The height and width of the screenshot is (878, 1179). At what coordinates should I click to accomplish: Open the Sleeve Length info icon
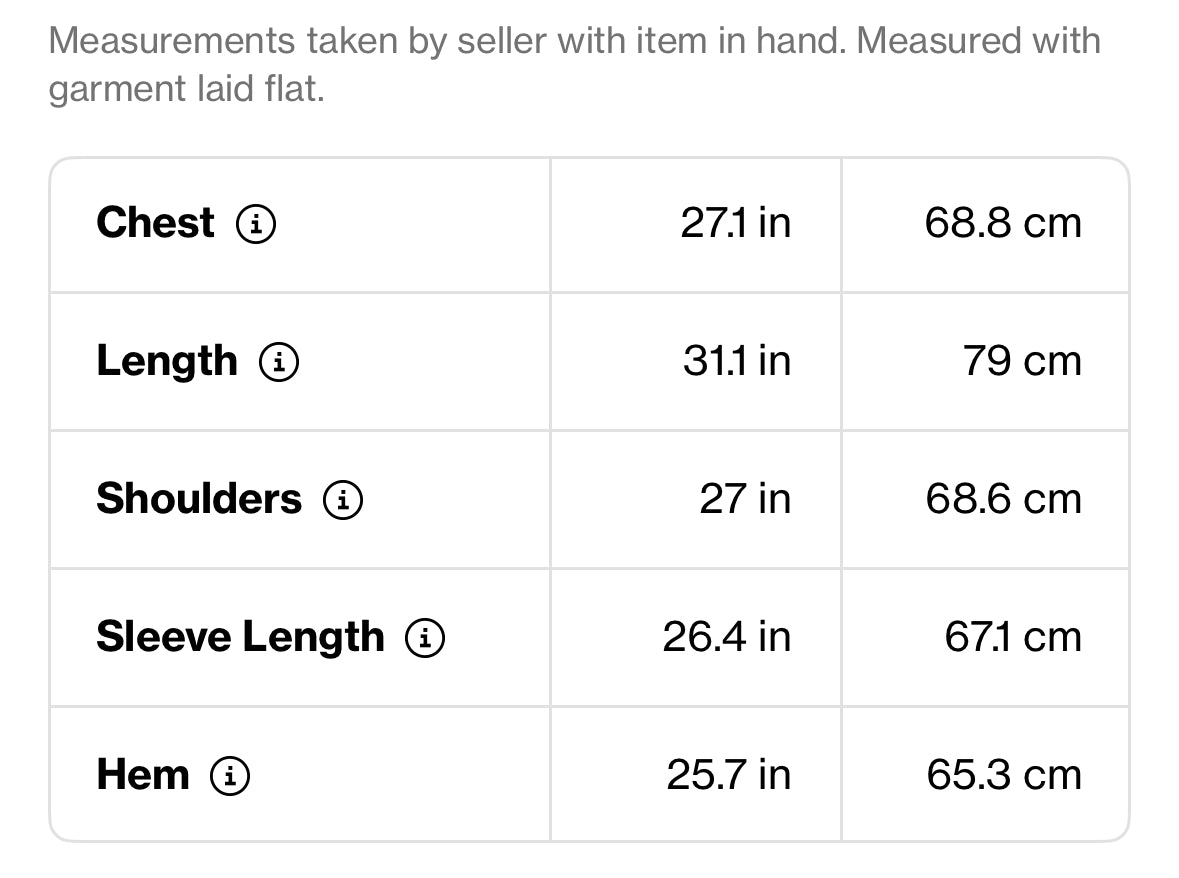pyautogui.click(x=425, y=637)
